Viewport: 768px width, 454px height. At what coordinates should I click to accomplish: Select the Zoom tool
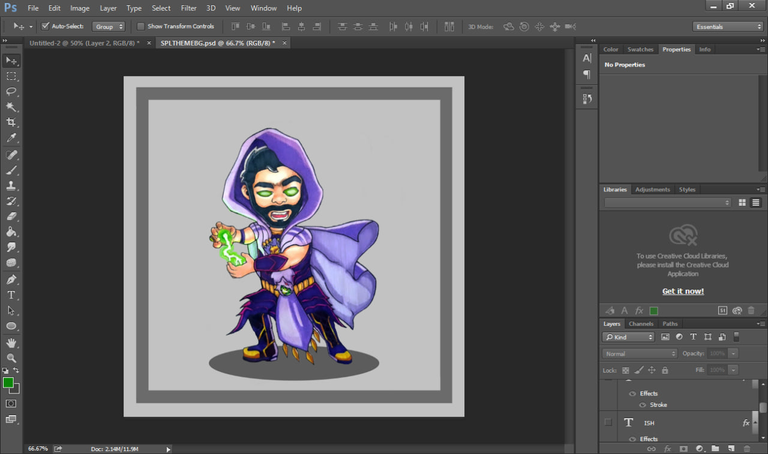click(11, 358)
